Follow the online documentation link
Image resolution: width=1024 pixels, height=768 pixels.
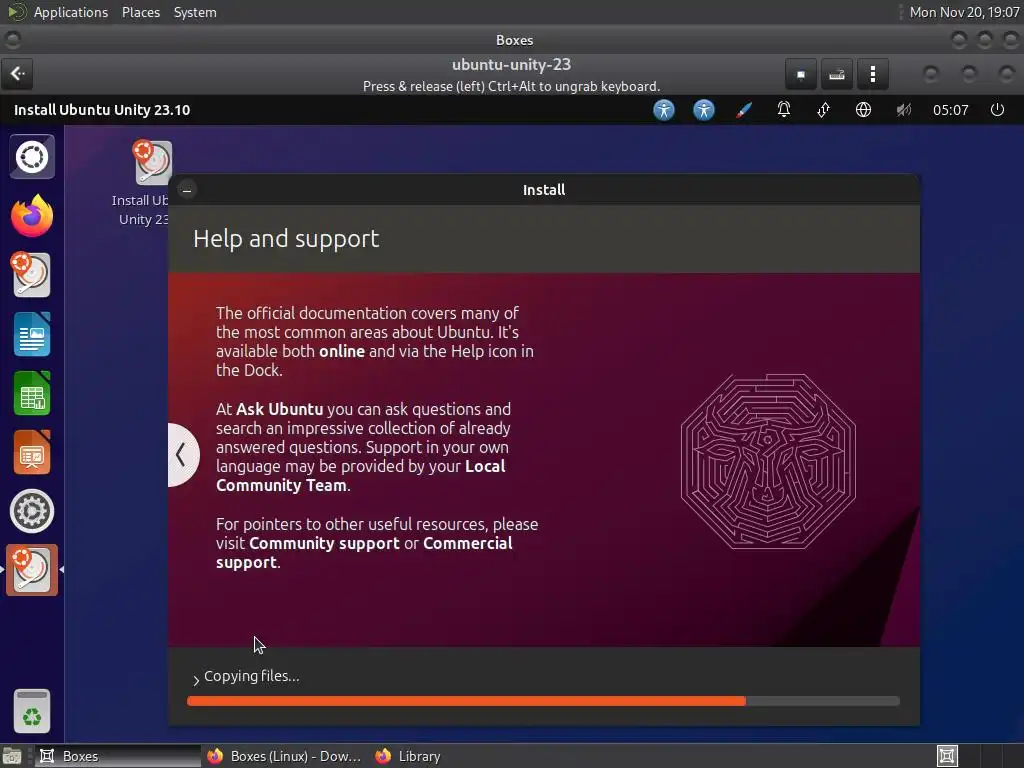342,351
